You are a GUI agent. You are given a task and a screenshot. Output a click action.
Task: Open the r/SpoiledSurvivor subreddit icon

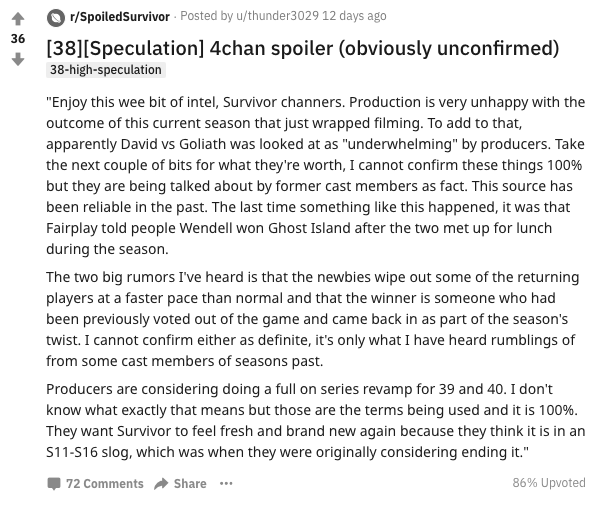(56, 17)
